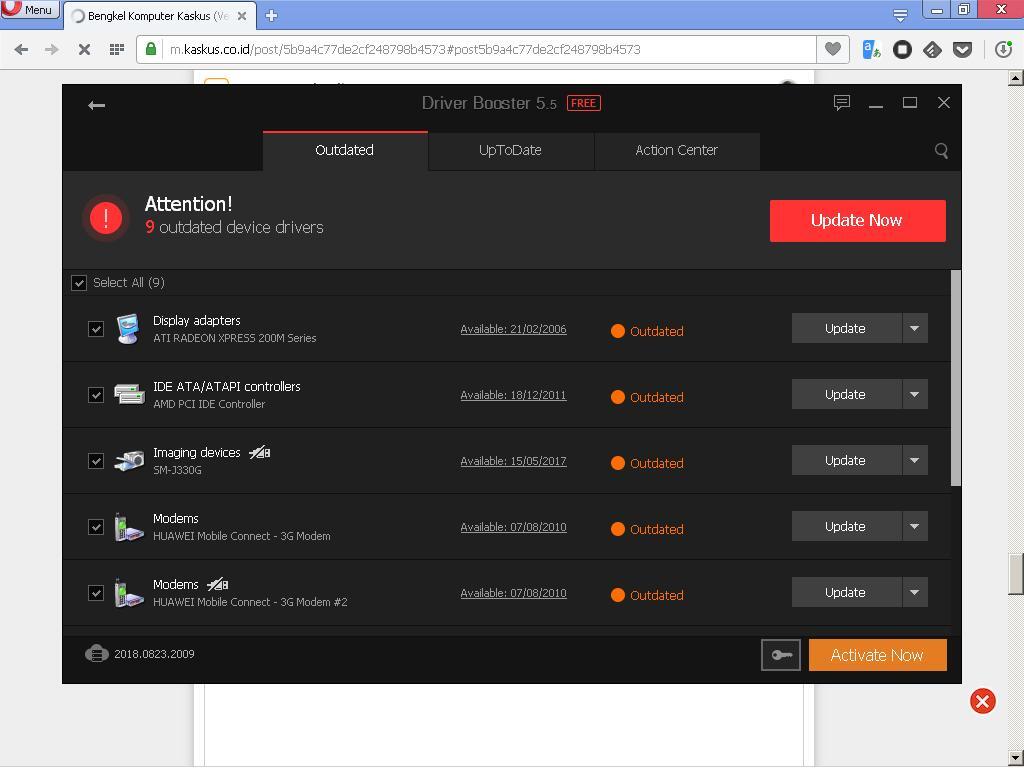
Task: Expand Update options for SM-J330G
Action: point(915,460)
